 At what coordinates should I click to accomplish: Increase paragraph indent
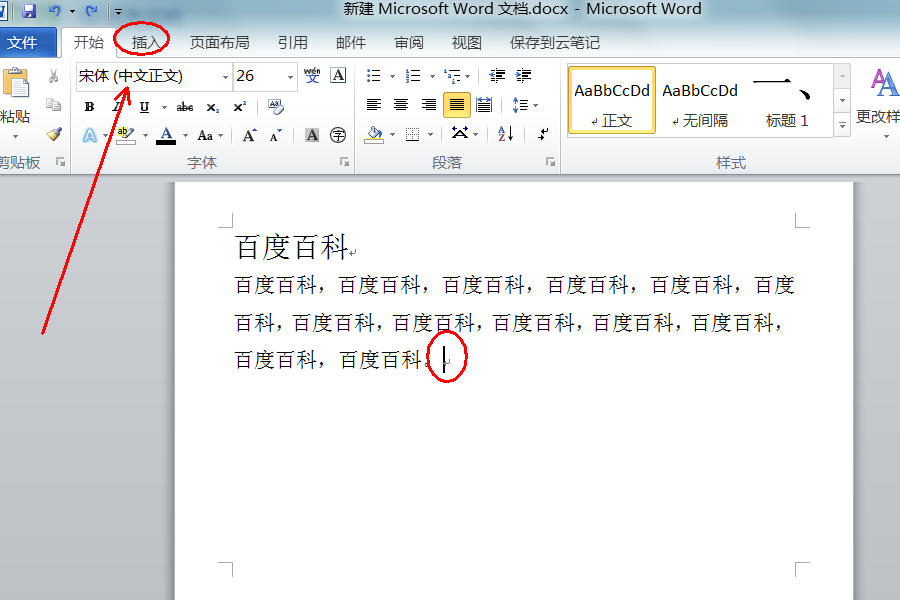coord(523,76)
